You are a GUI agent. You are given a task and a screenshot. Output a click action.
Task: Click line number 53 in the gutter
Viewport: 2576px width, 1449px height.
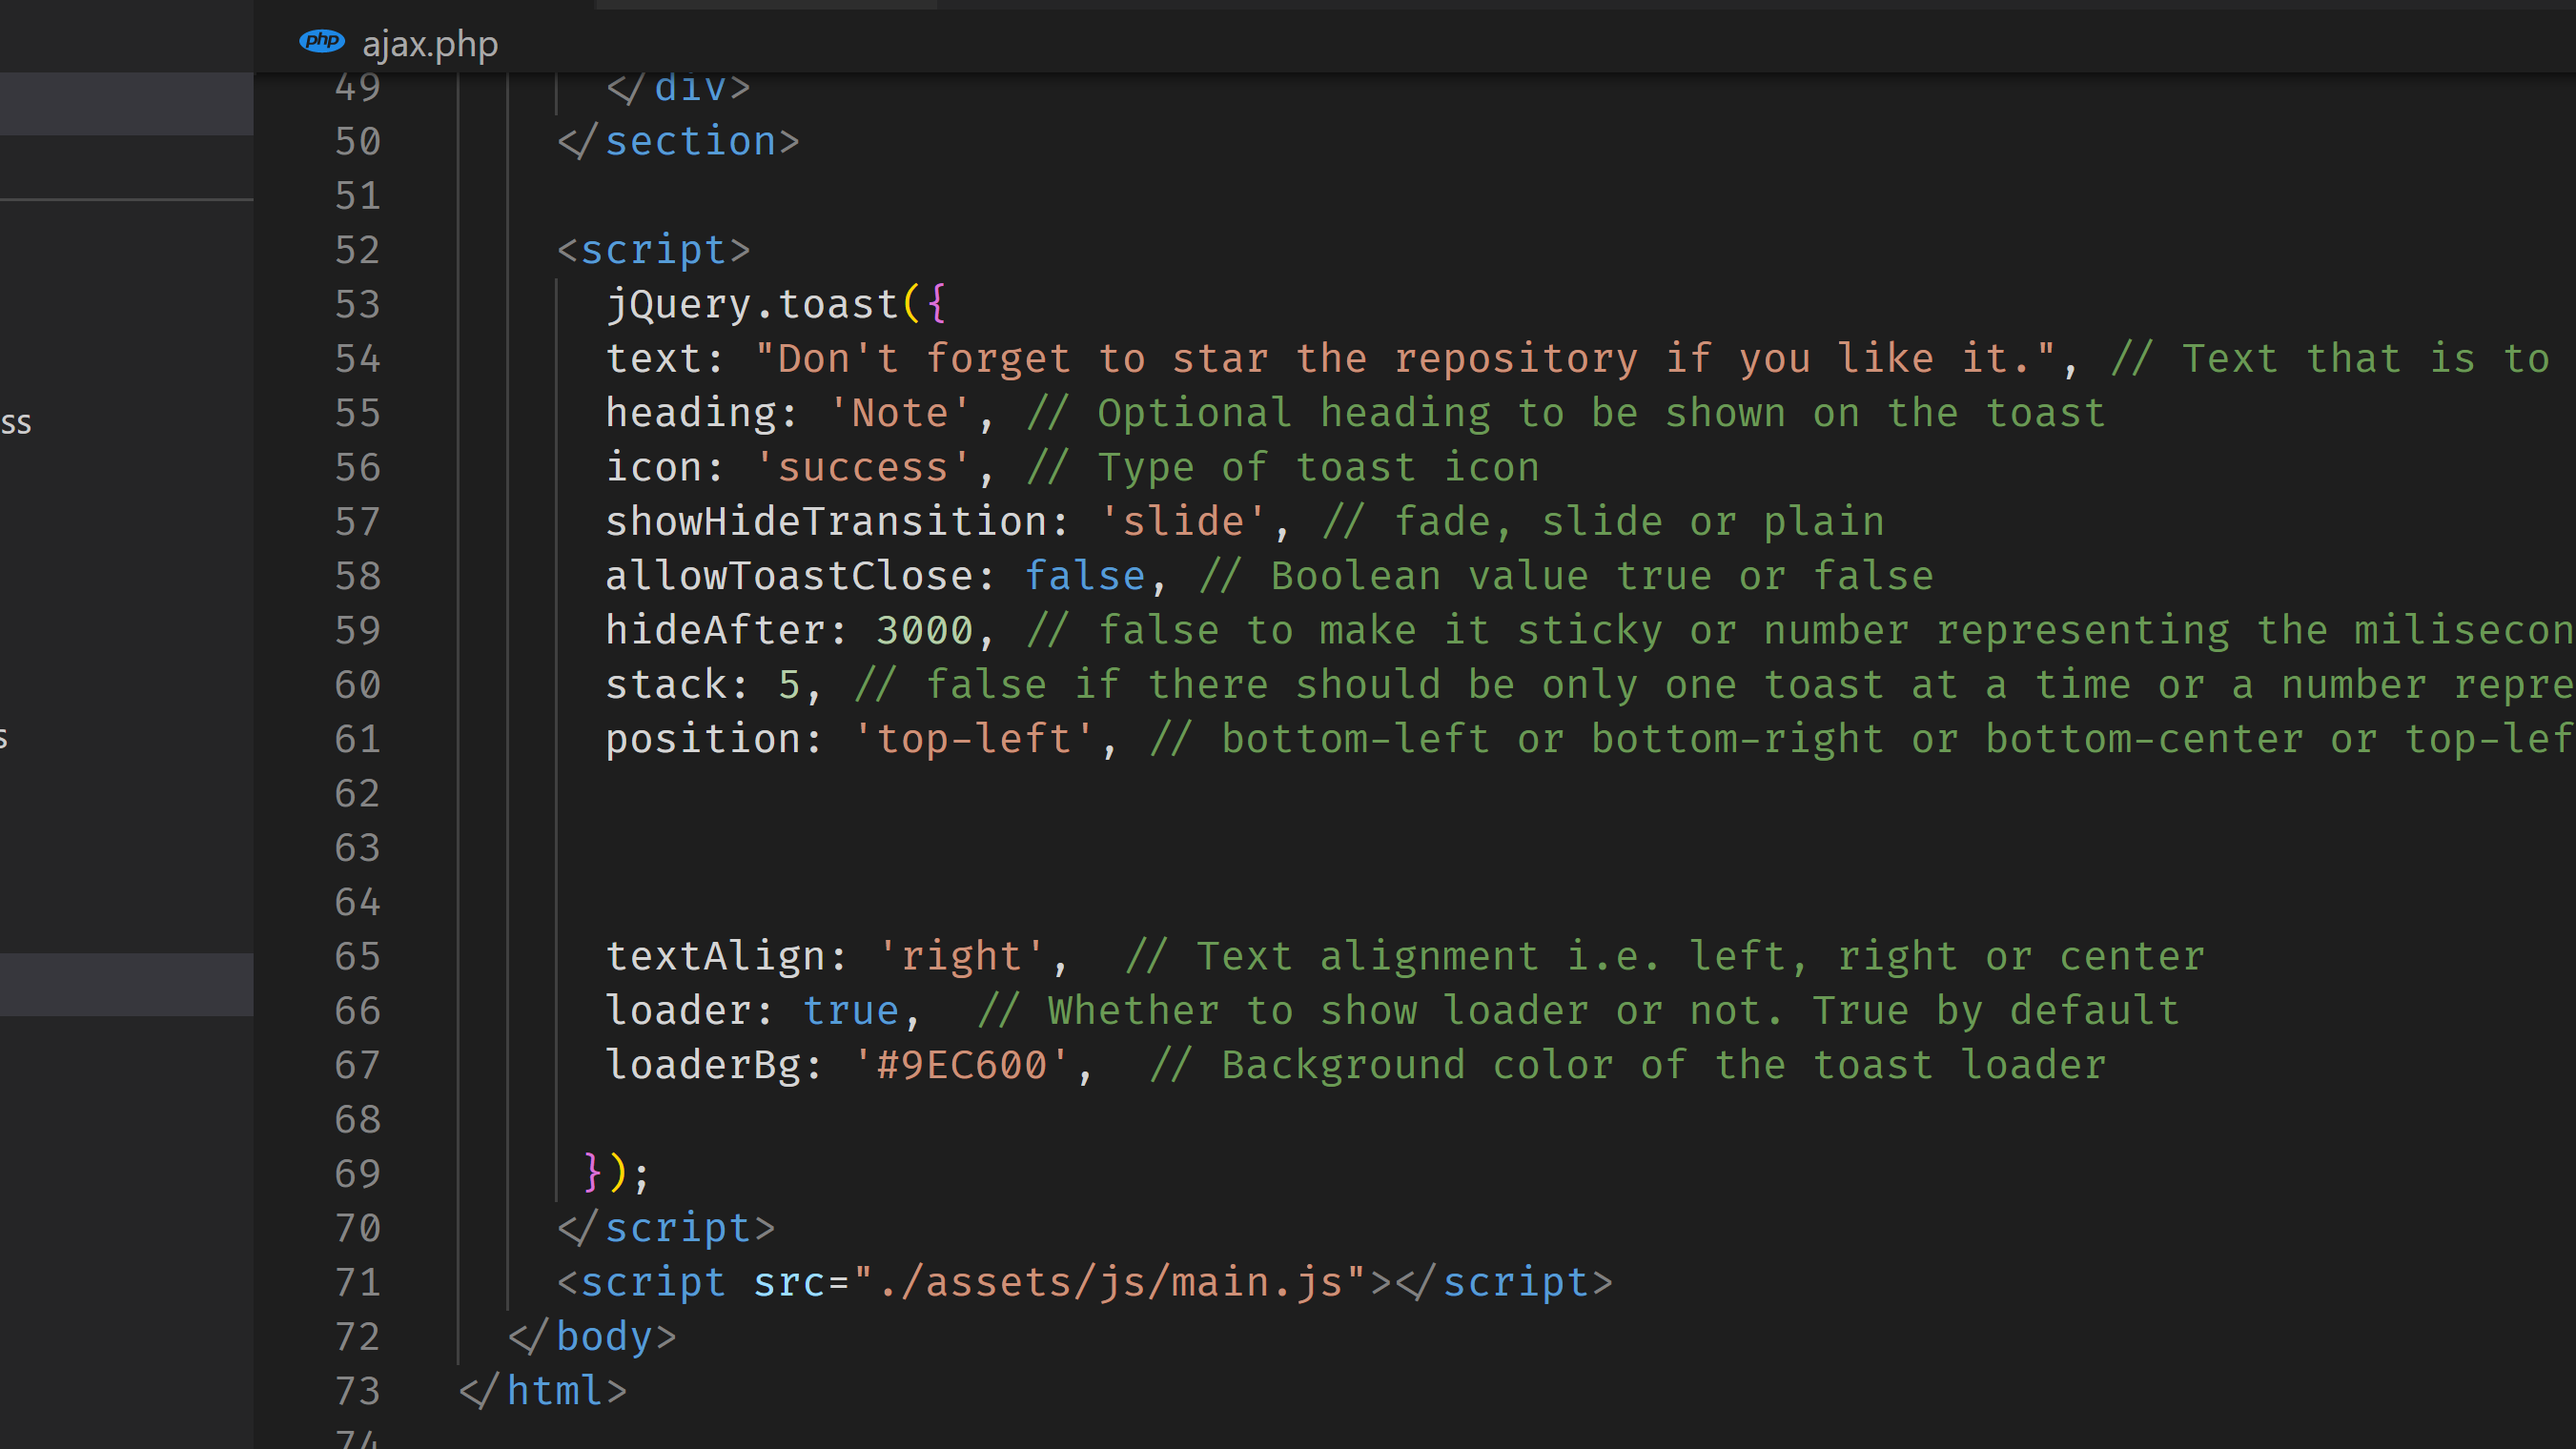tap(357, 304)
